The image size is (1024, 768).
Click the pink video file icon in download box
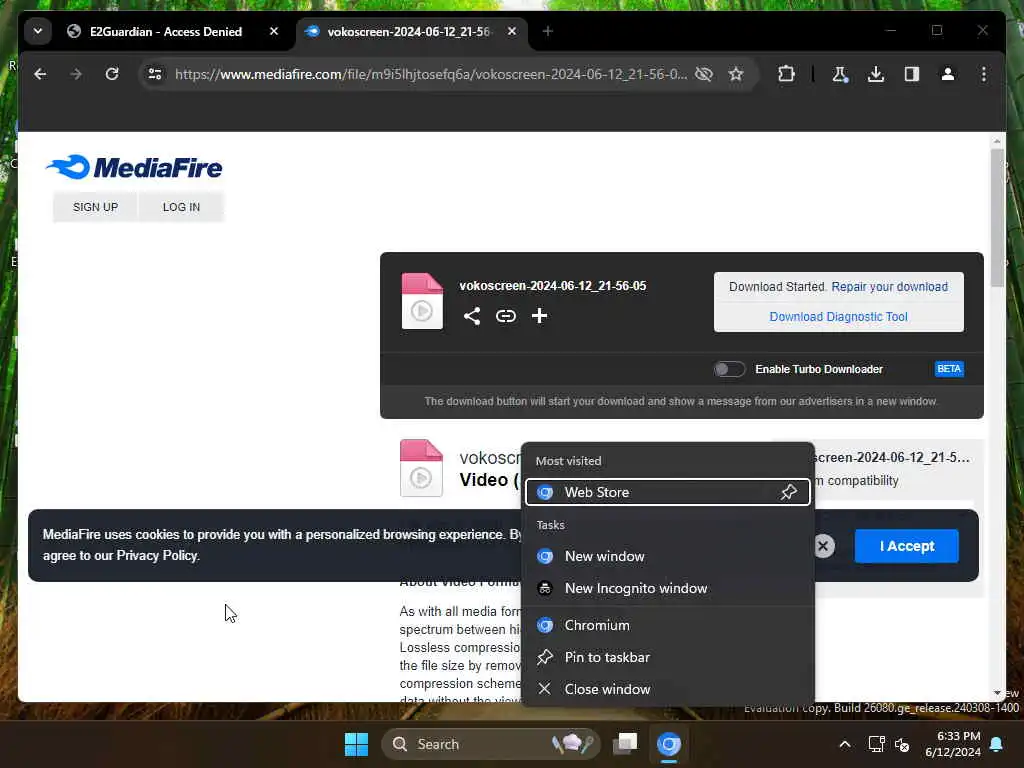click(422, 301)
